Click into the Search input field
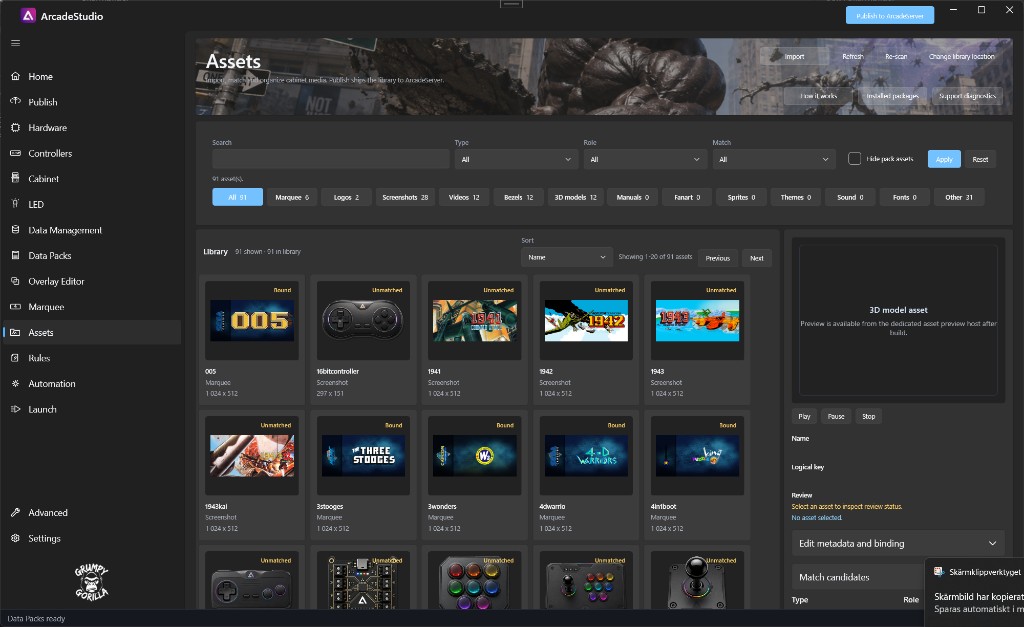 [330, 159]
